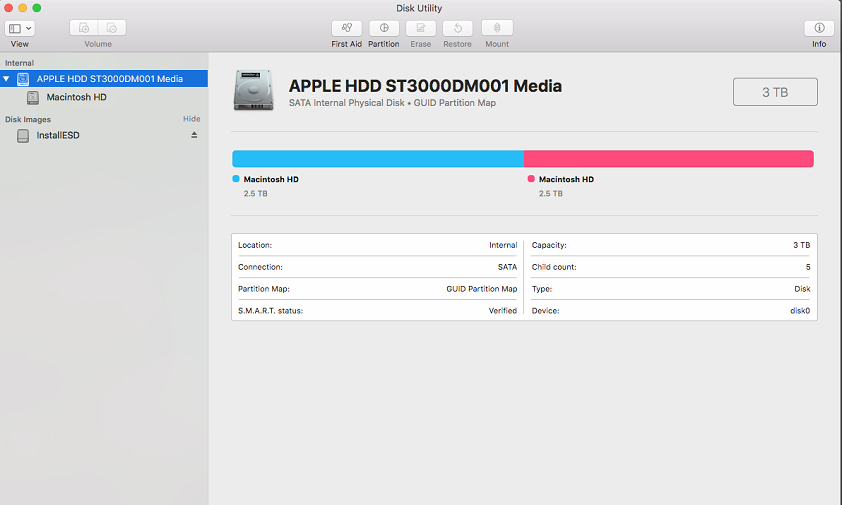Click the Capacity value '3 TB' in table

point(802,245)
